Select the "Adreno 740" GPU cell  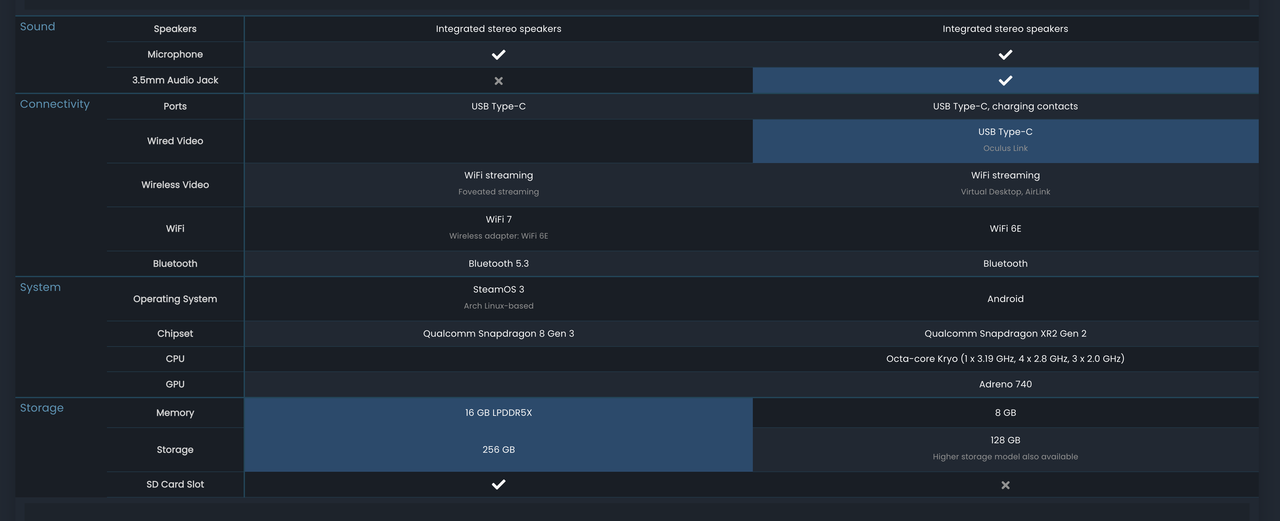coord(1005,384)
